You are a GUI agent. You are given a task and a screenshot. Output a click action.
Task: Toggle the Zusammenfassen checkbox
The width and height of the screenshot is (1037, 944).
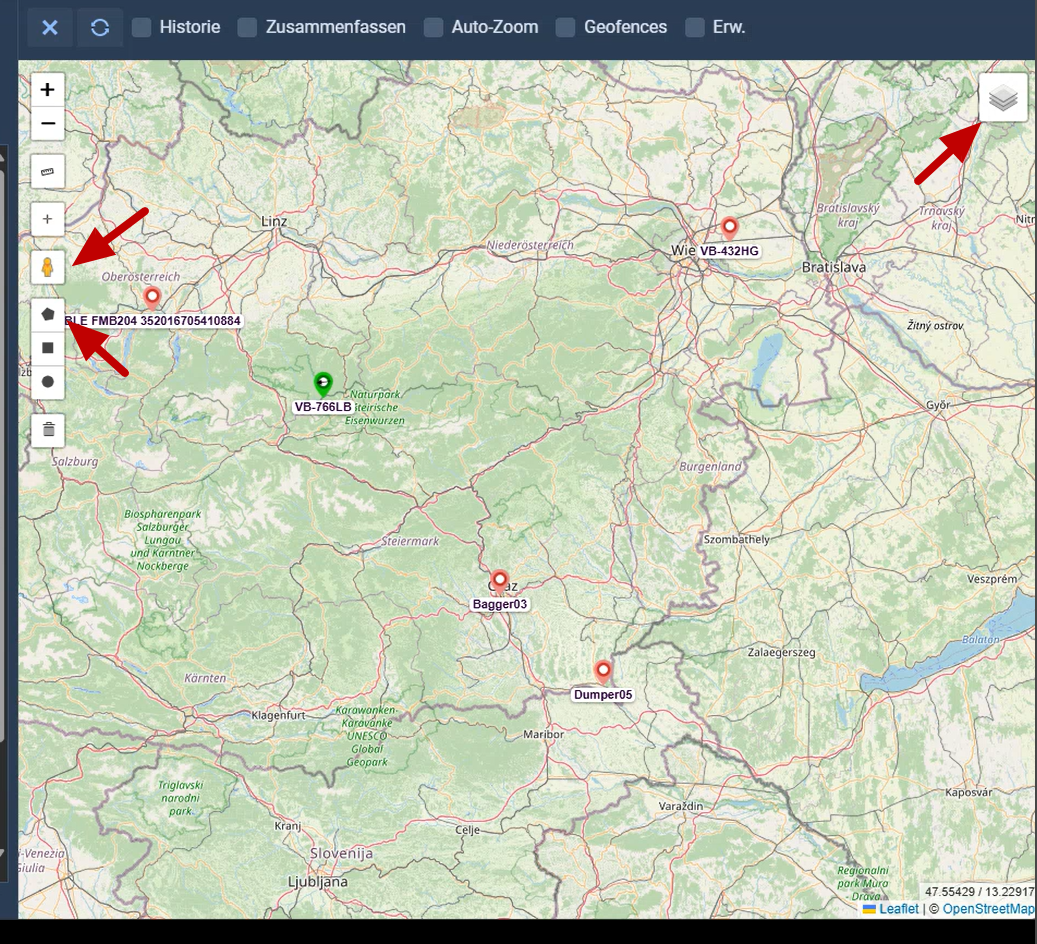coord(248,27)
